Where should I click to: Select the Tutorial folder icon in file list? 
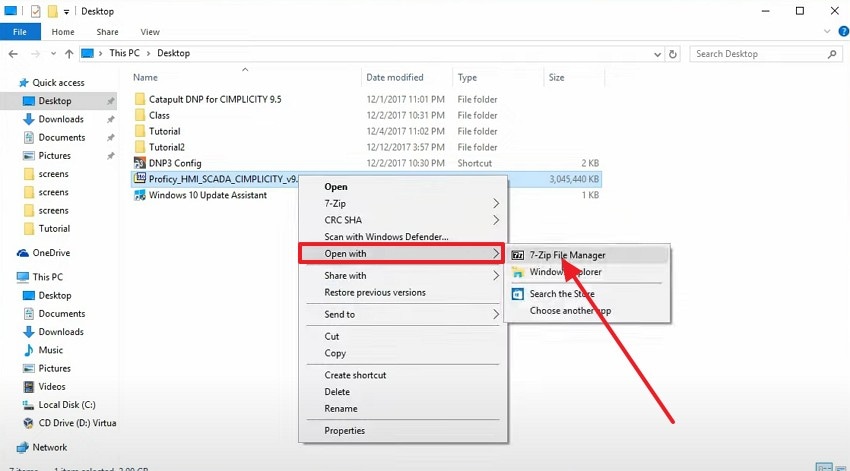click(x=140, y=131)
